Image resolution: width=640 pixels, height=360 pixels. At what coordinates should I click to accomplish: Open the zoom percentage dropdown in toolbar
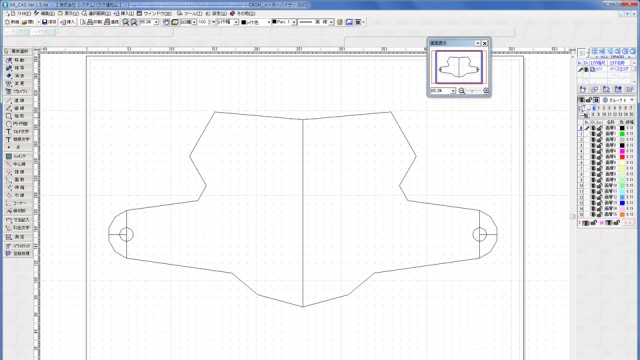[x=156, y=22]
